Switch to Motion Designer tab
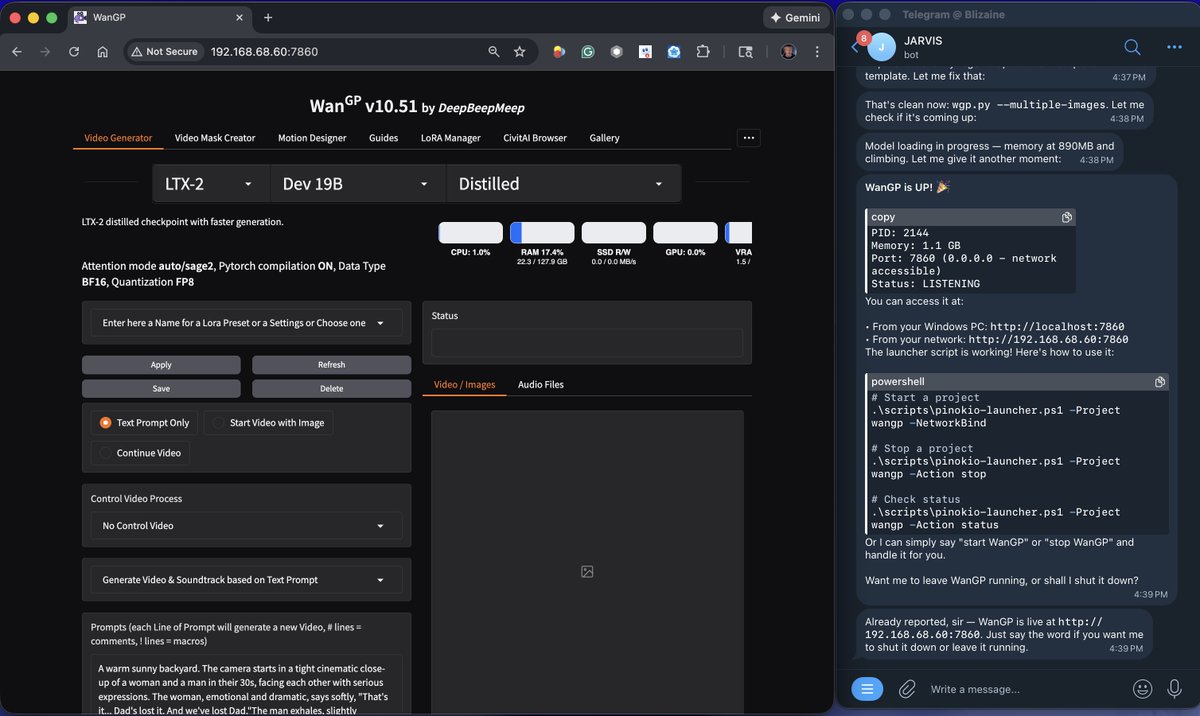Image resolution: width=1200 pixels, height=716 pixels. click(x=312, y=138)
